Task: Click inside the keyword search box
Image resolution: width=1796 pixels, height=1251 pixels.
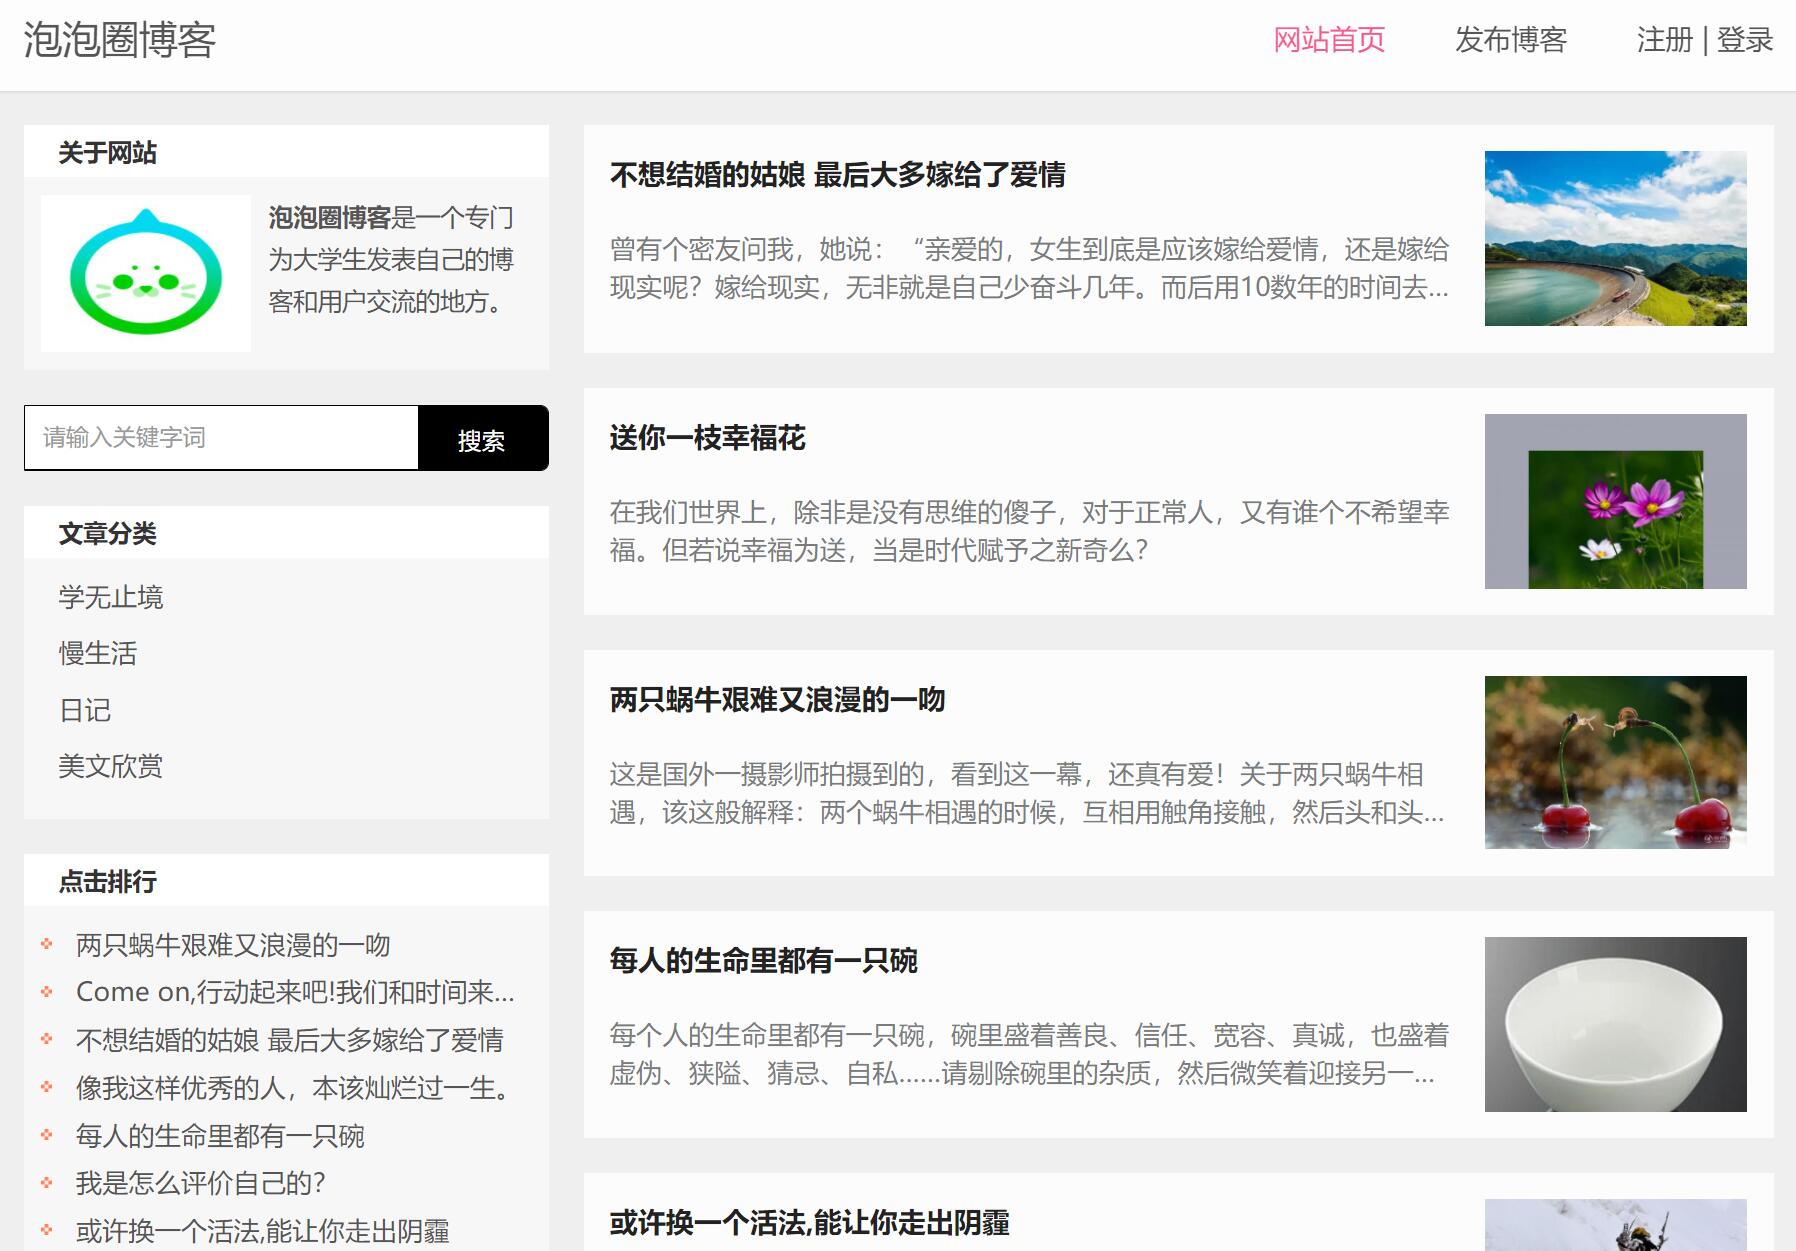Action: 220,438
